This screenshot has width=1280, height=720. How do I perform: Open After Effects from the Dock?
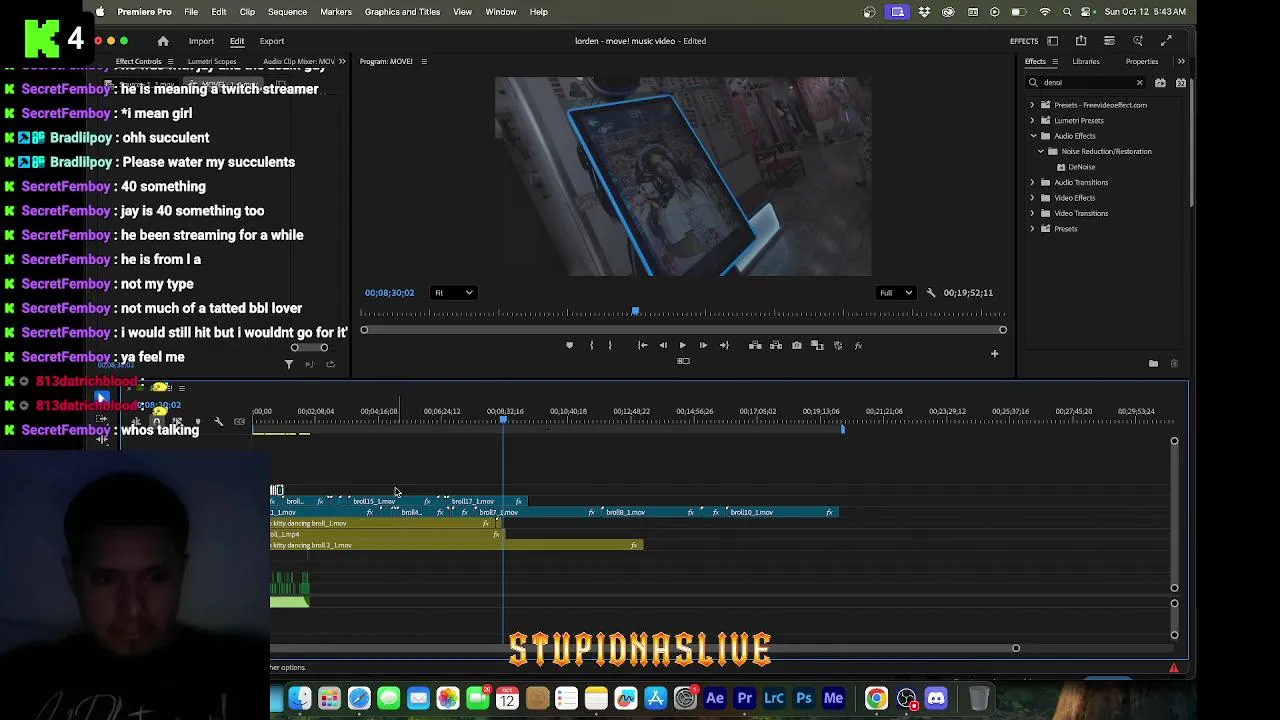click(715, 698)
